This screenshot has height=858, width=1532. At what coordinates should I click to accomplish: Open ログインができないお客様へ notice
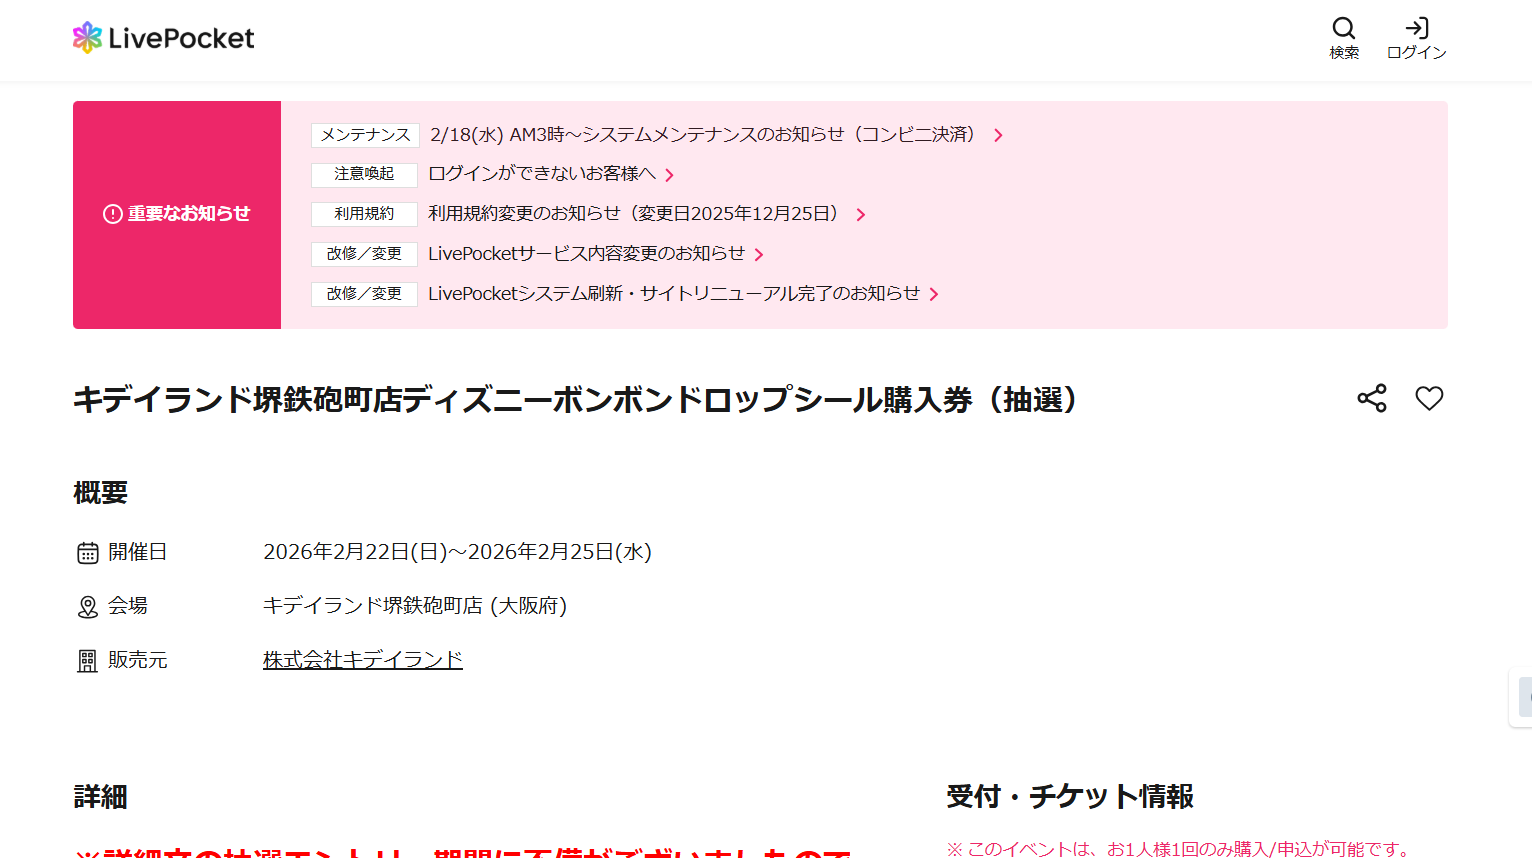tap(542, 174)
